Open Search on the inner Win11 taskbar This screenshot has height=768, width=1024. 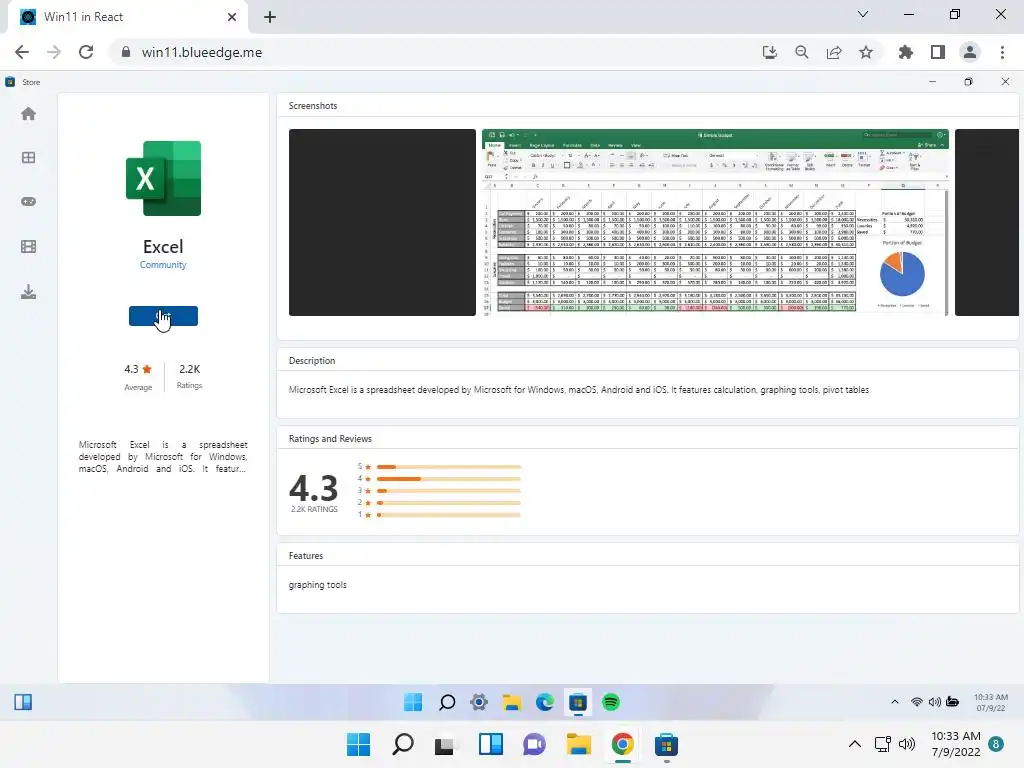447,702
